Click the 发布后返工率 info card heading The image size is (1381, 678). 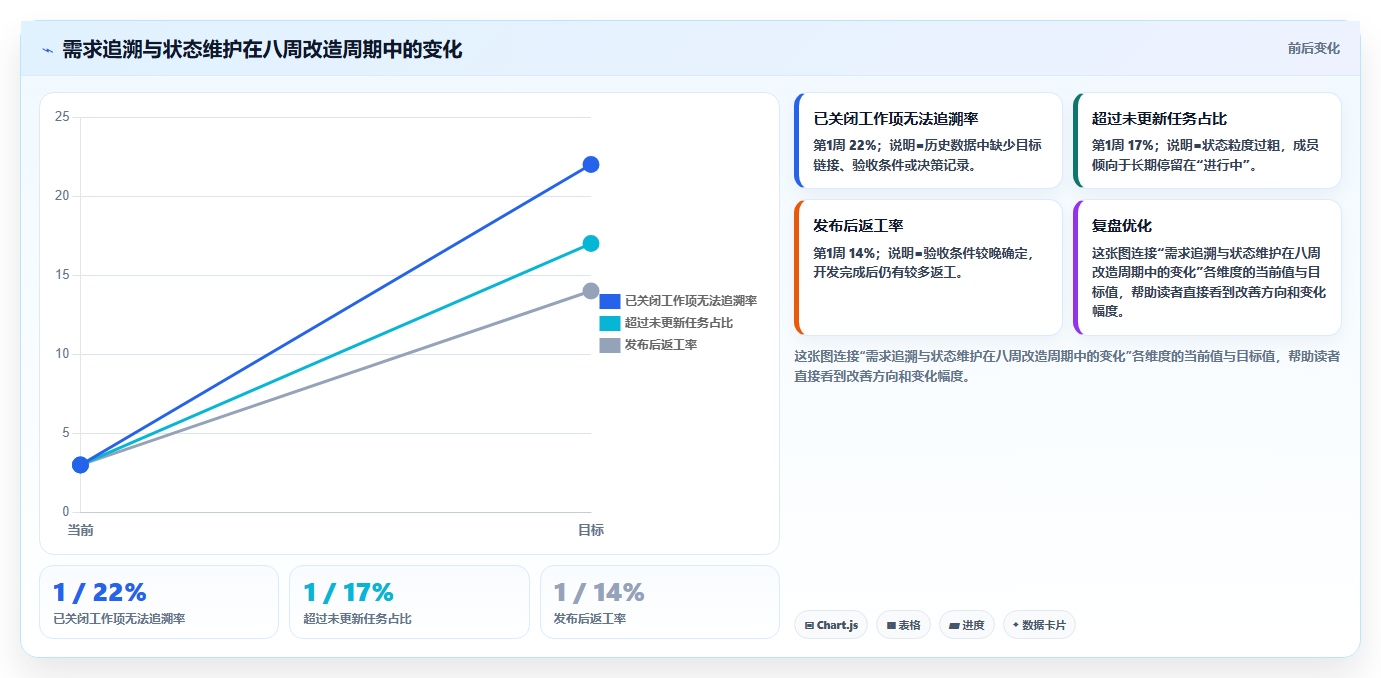[x=858, y=226]
